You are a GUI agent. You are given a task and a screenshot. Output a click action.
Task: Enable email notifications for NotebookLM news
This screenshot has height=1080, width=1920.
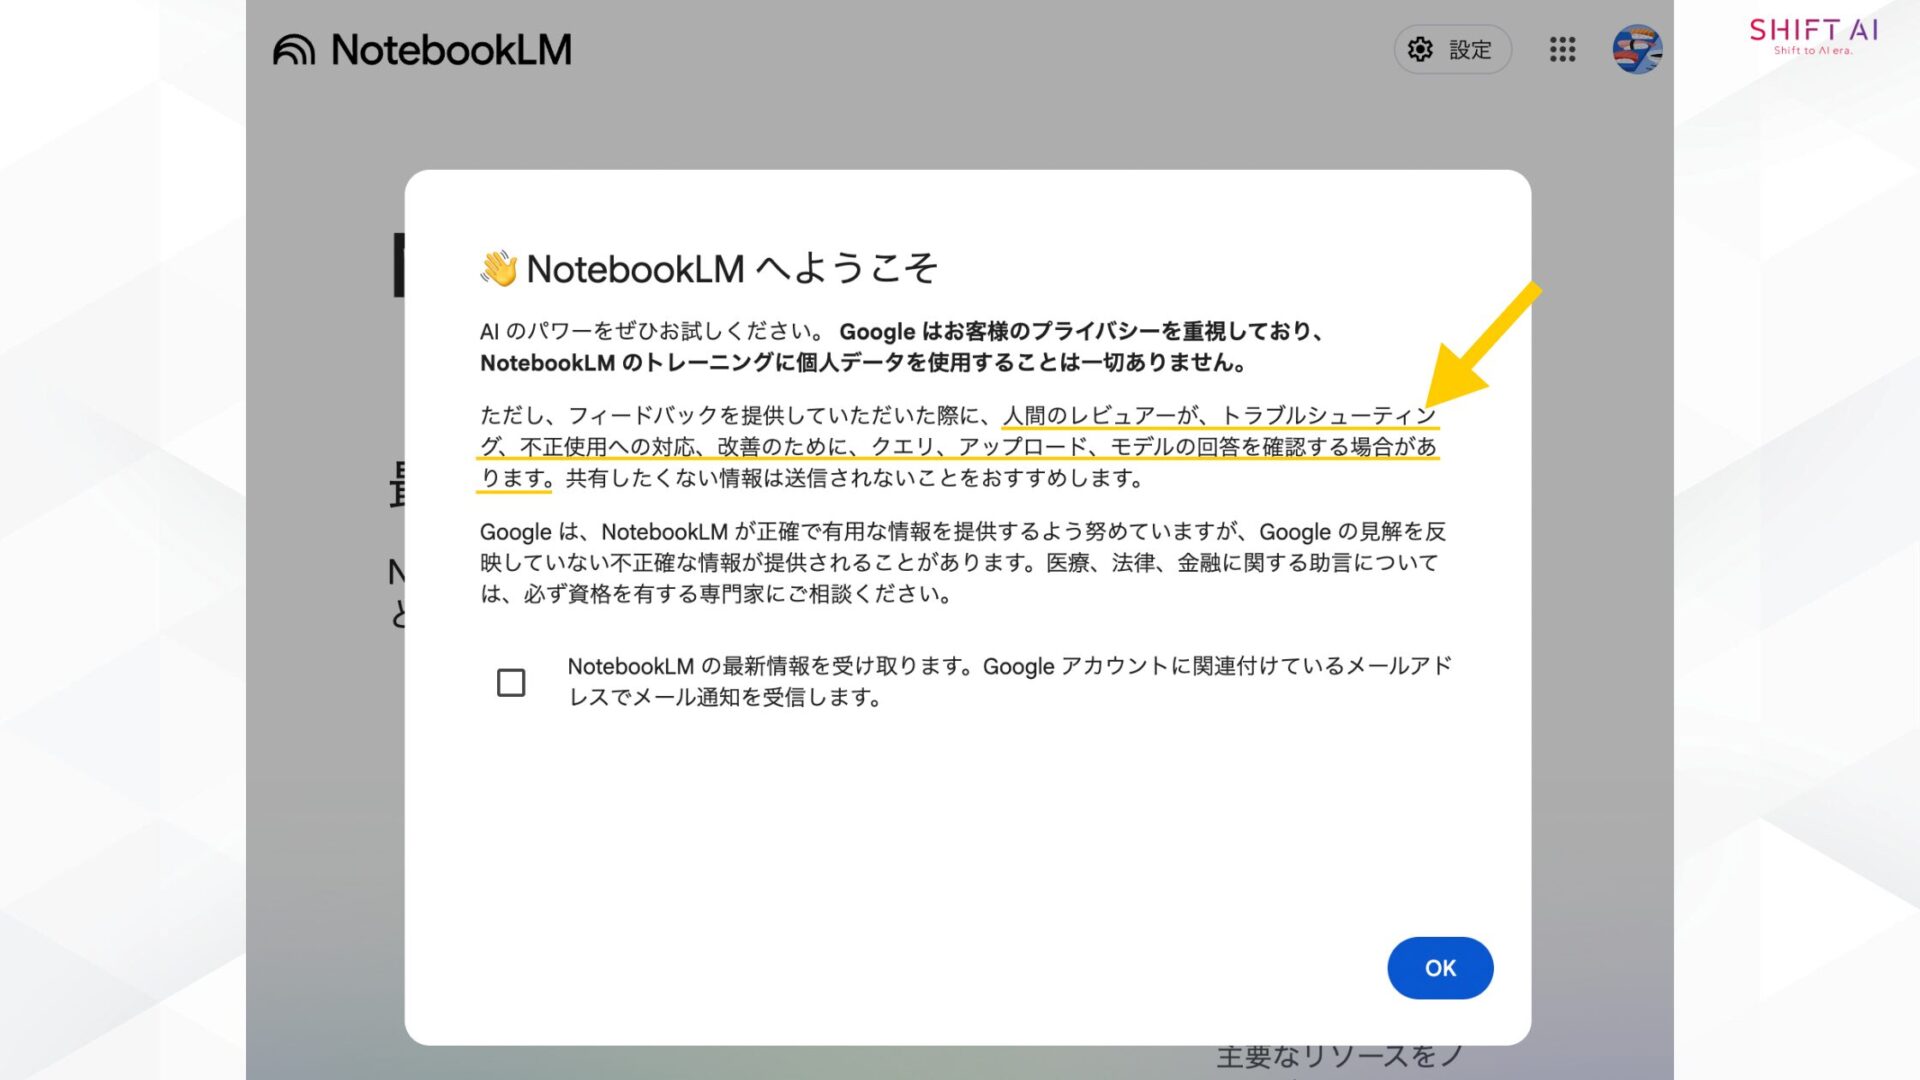(511, 683)
